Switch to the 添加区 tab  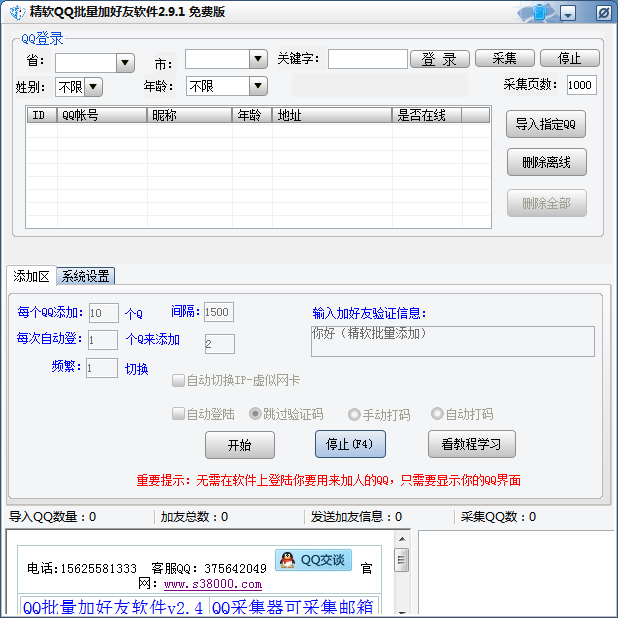pyautogui.click(x=32, y=276)
